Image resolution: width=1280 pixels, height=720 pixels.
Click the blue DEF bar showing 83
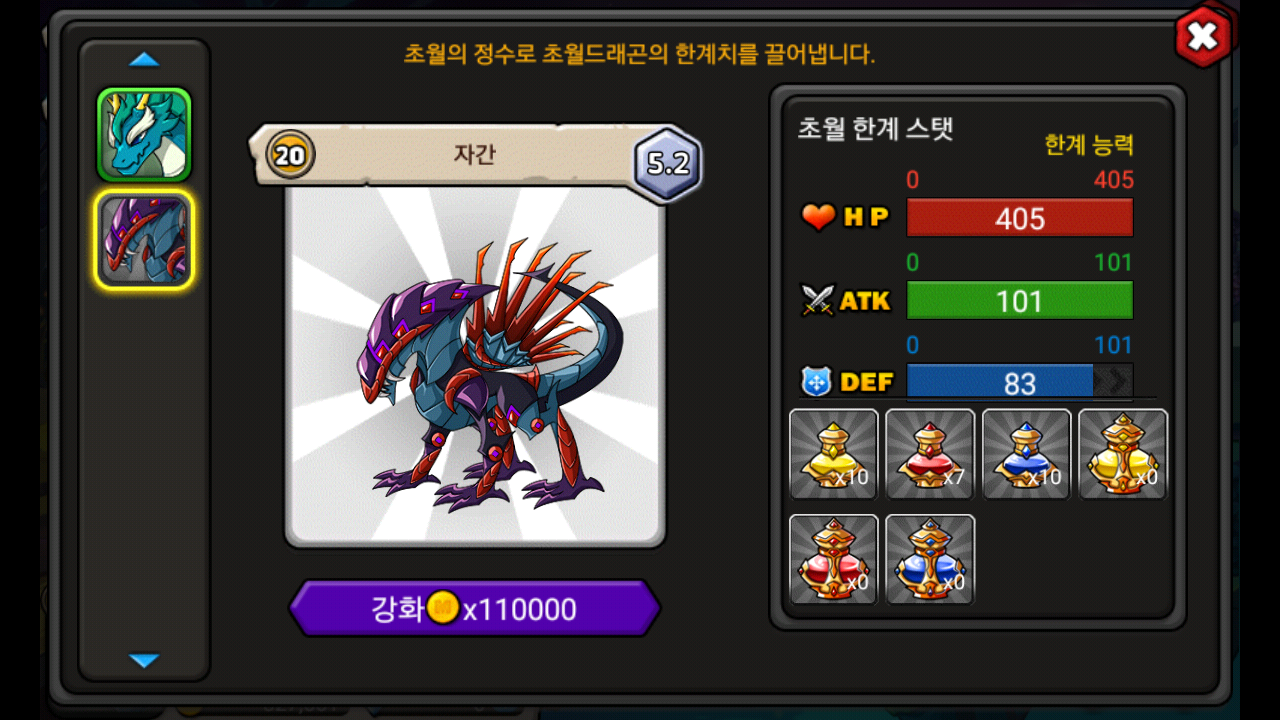coord(1019,382)
